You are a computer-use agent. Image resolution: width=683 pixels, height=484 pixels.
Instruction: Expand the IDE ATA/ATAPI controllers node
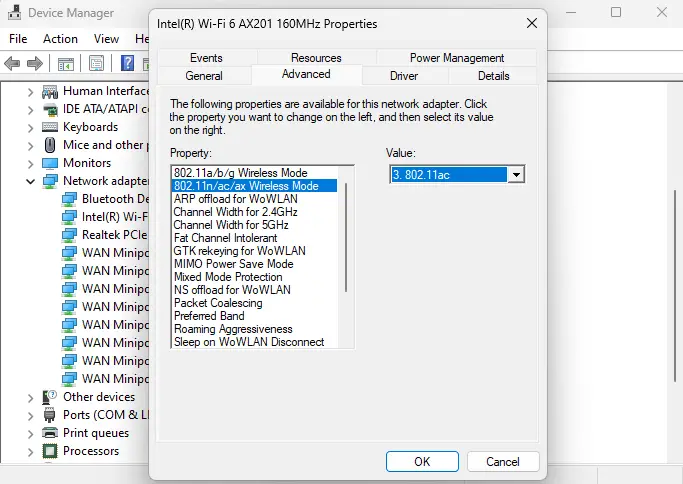pos(30,110)
